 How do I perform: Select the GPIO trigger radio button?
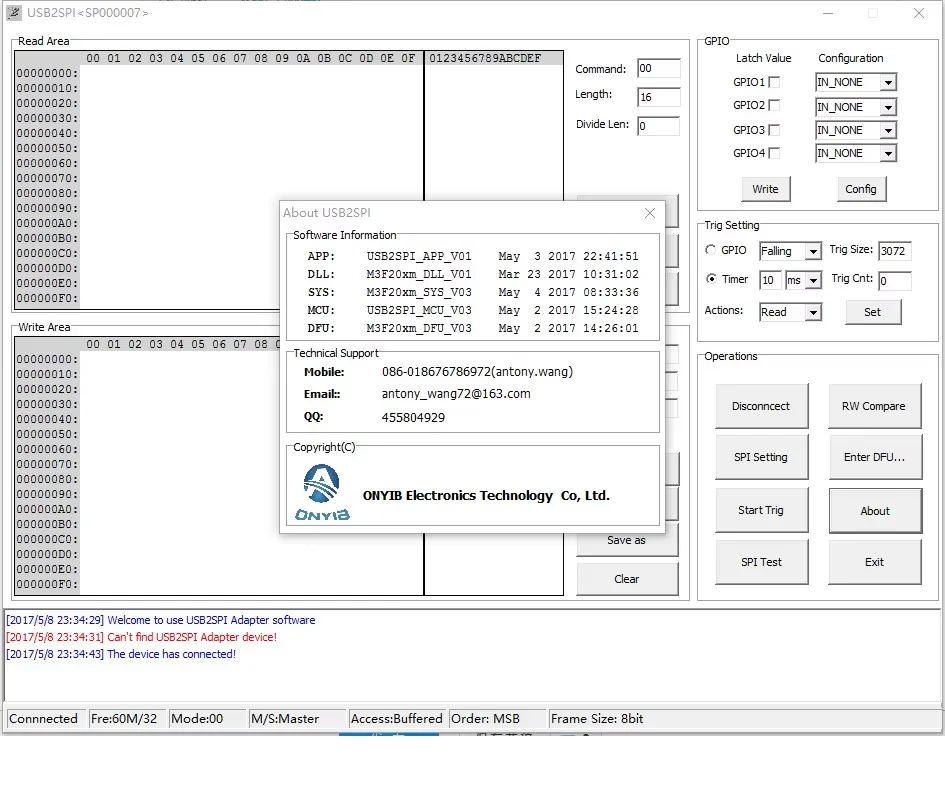tap(711, 251)
